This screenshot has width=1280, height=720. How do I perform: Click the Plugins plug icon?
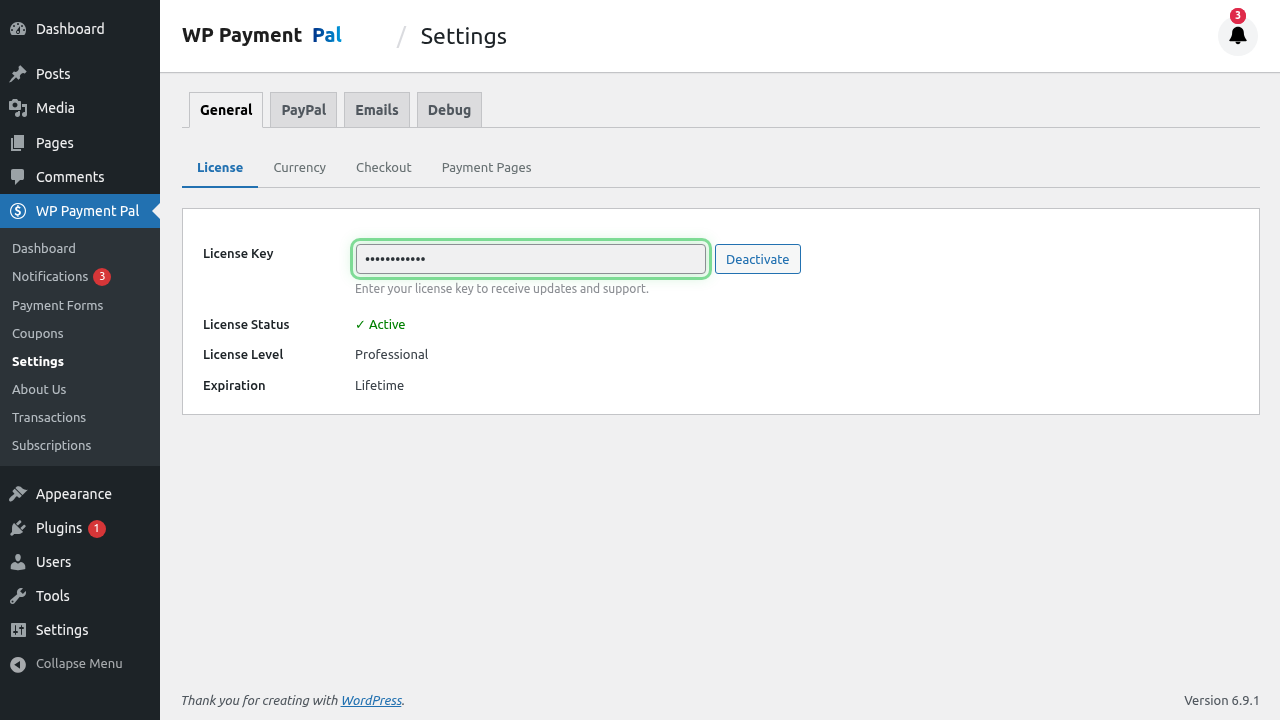(x=18, y=528)
